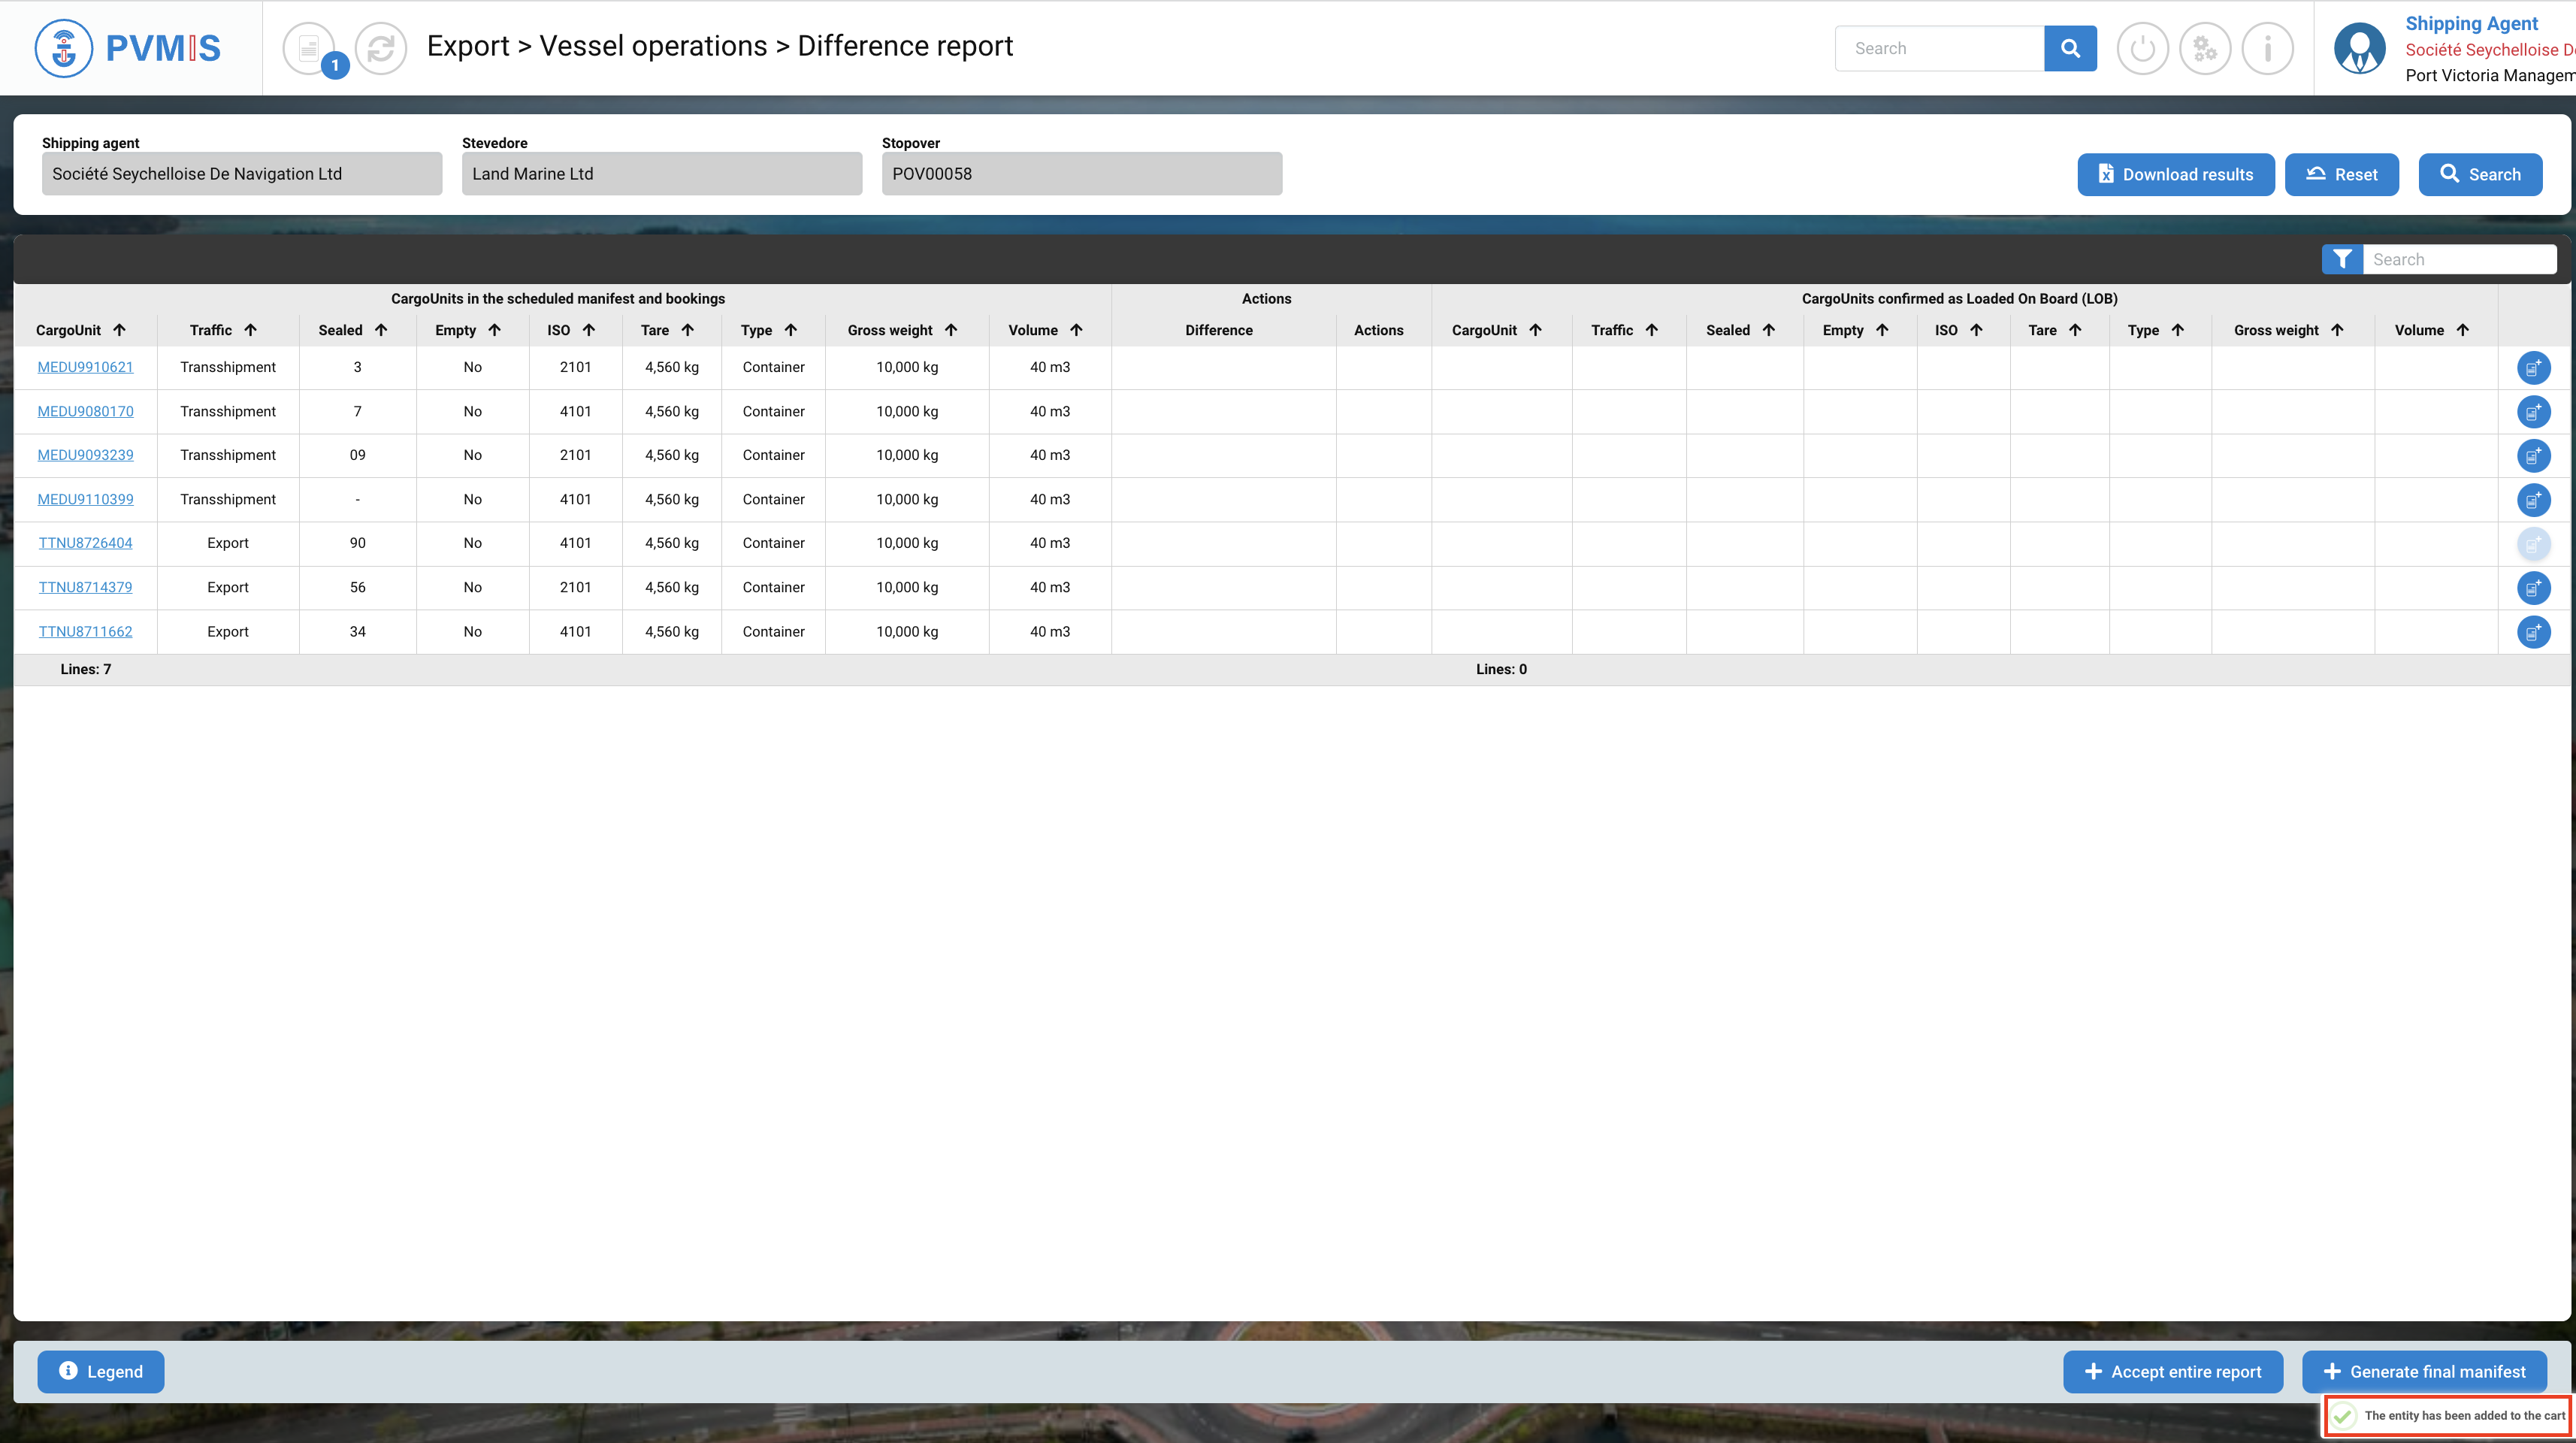Screen dimensions: 2576x1443
Task: Sort by the left Sealed column arrow
Action: [381, 330]
